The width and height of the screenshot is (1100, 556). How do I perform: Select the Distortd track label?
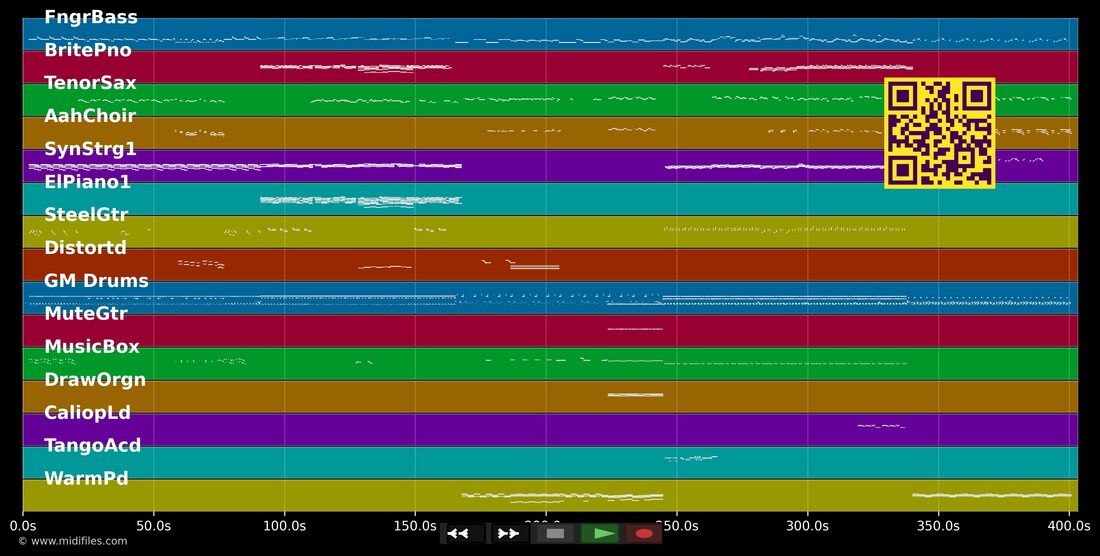pos(86,248)
